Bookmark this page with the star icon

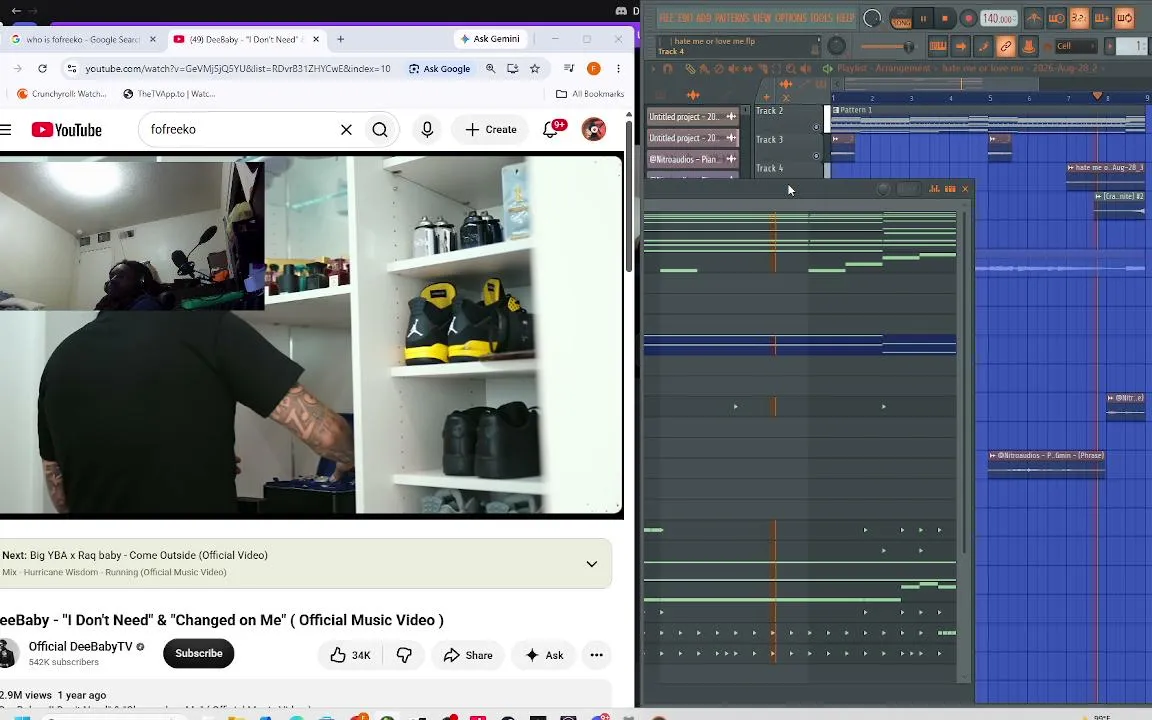[x=535, y=68]
